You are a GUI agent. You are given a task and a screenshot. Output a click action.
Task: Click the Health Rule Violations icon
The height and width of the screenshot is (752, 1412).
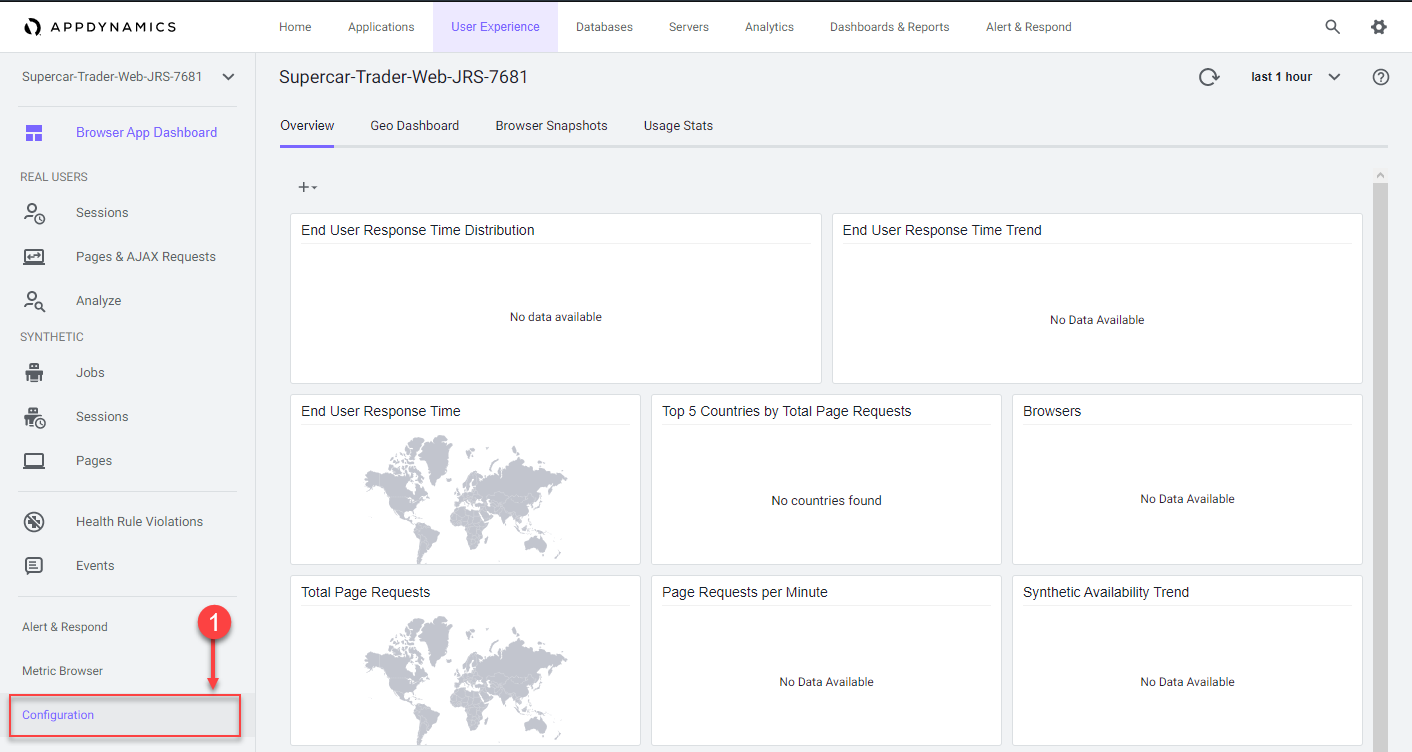[x=35, y=522]
